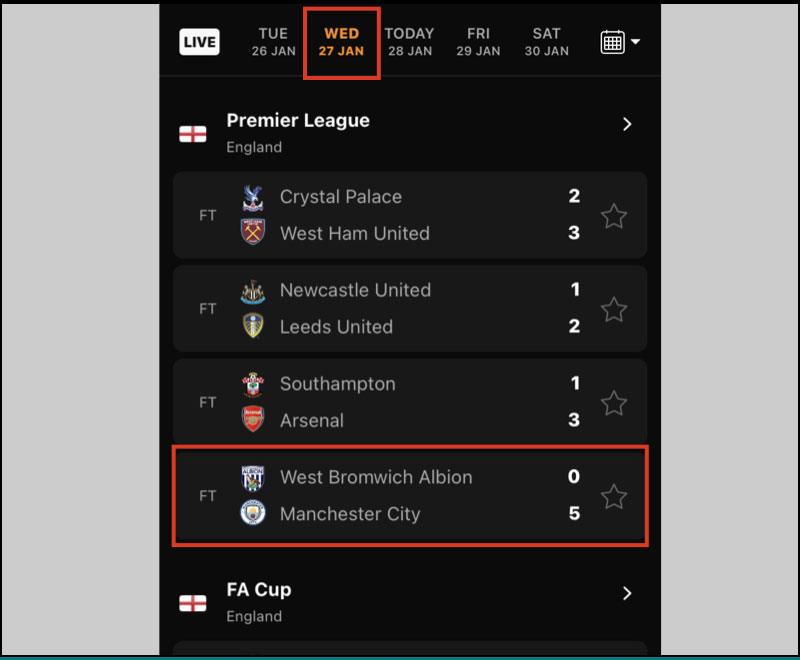Favorite the Crystal Palace vs West Ham match
Image resolution: width=800 pixels, height=660 pixels.
pos(613,215)
